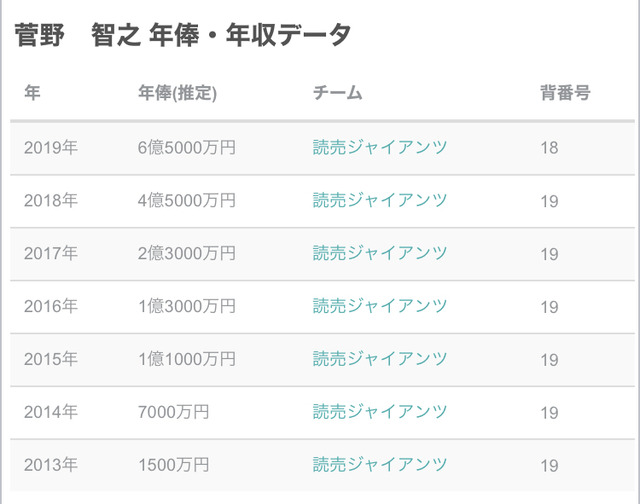Viewport: 640px width, 504px height.
Task: Click the 菅野 智之 年俸・年収データ heading
Action: pos(183,35)
